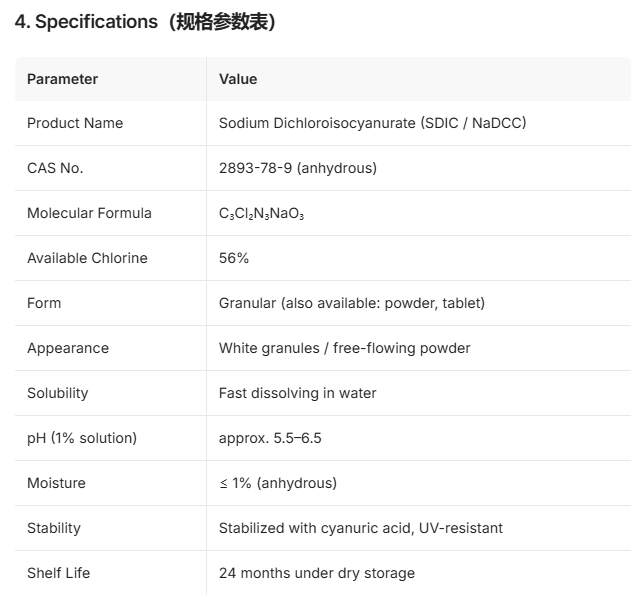The image size is (631, 611).
Task: Select the Value column header
Action: click(x=238, y=79)
